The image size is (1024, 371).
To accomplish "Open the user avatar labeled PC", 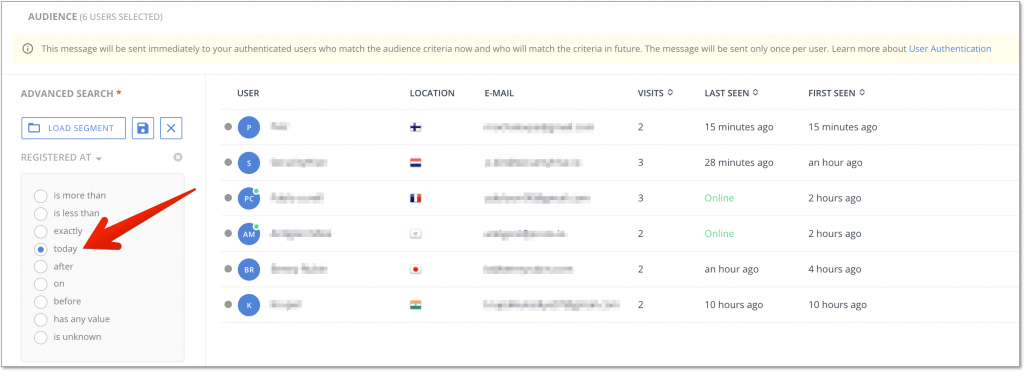I will (x=249, y=198).
